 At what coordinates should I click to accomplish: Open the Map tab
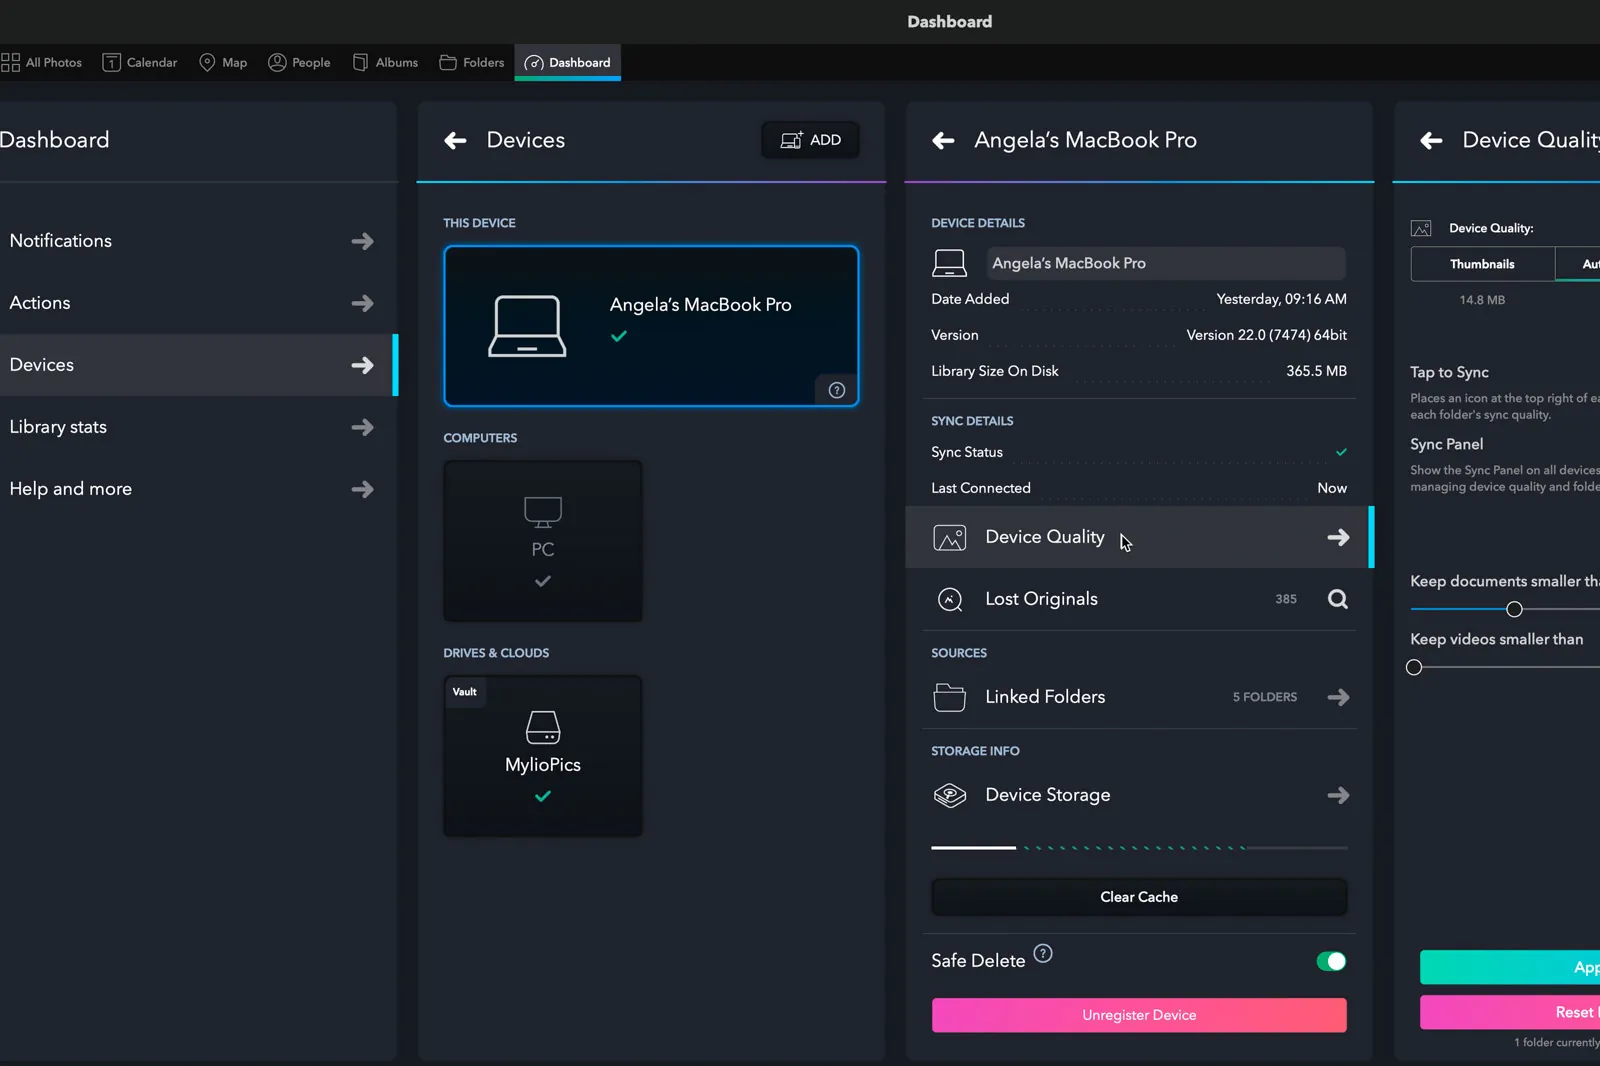(223, 62)
